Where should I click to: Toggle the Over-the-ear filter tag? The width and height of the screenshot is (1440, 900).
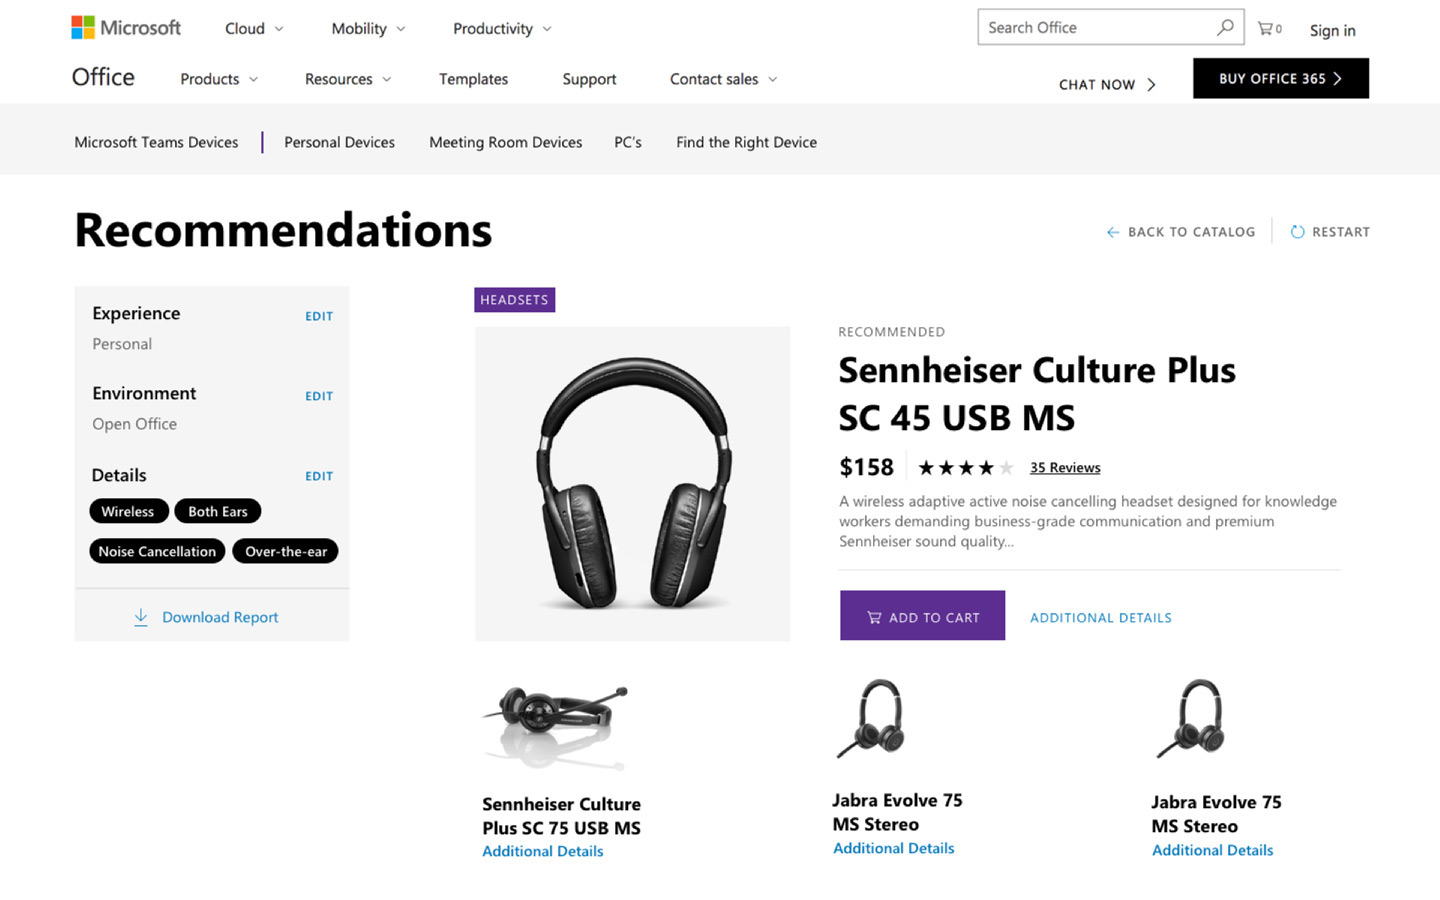[x=286, y=551]
